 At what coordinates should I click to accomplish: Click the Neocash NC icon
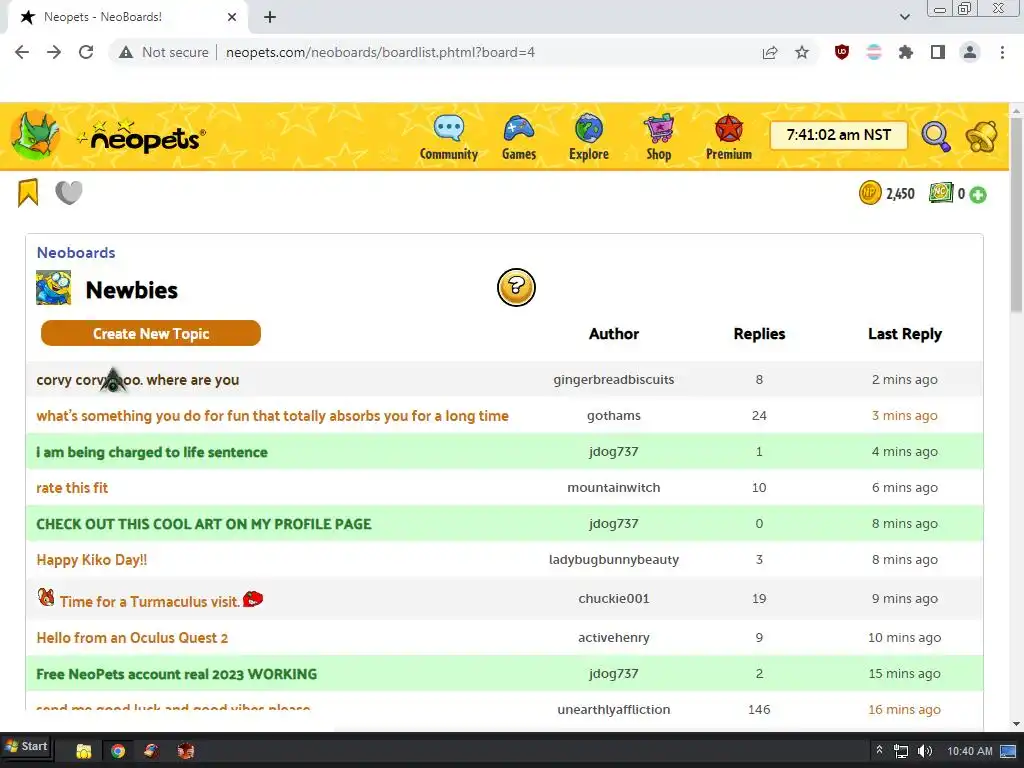pyautogui.click(x=941, y=193)
